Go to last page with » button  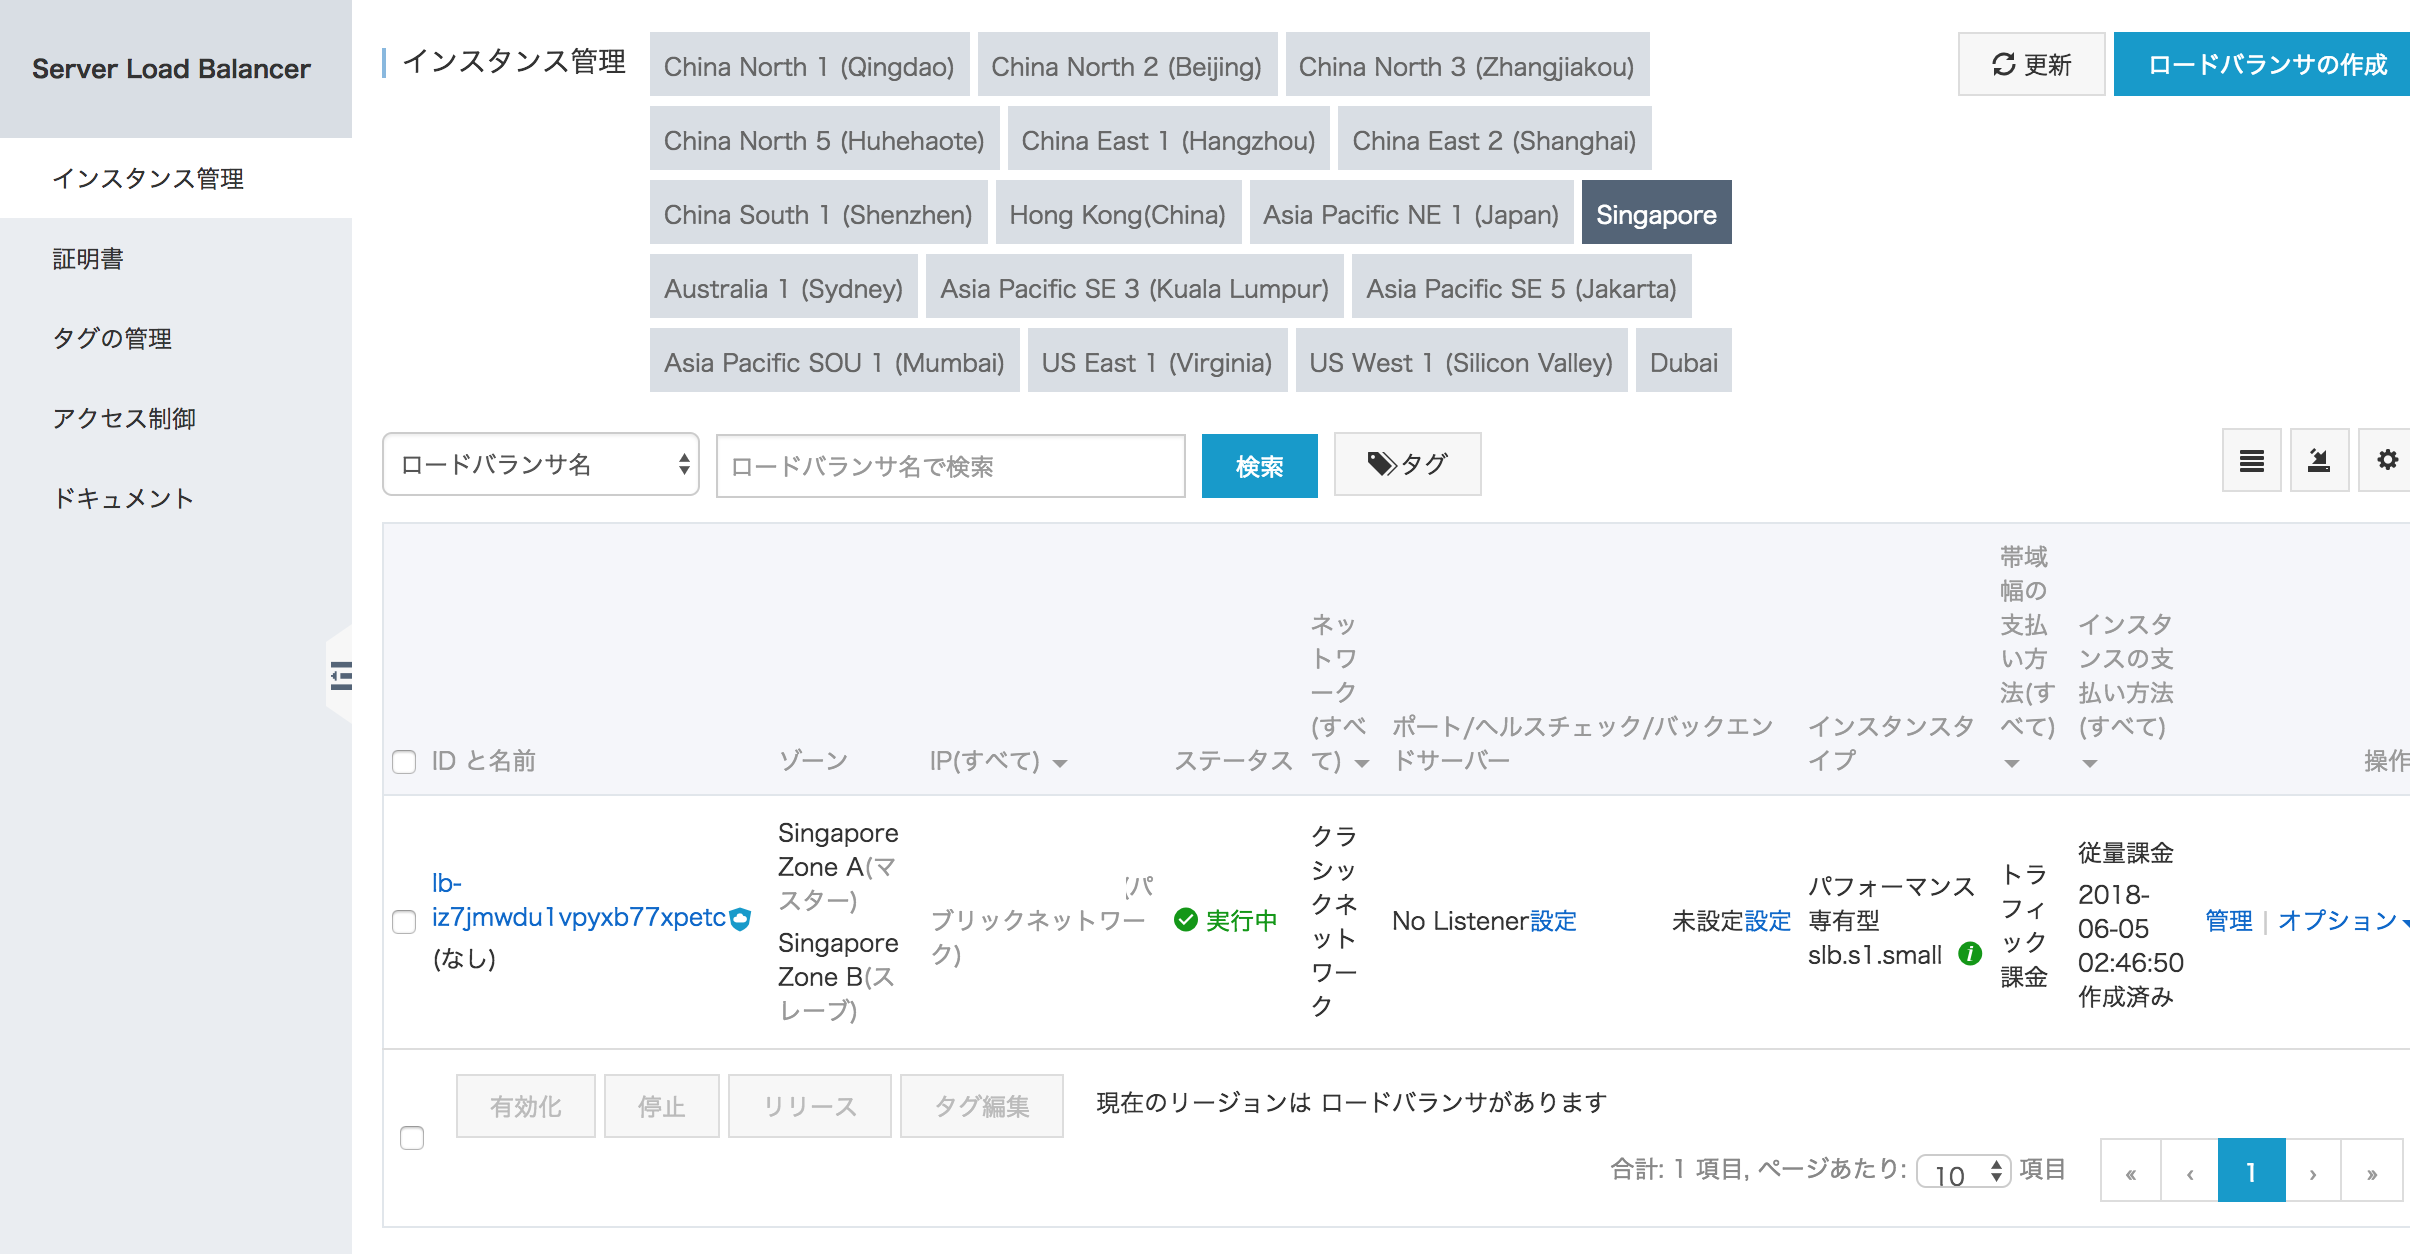click(x=2372, y=1172)
